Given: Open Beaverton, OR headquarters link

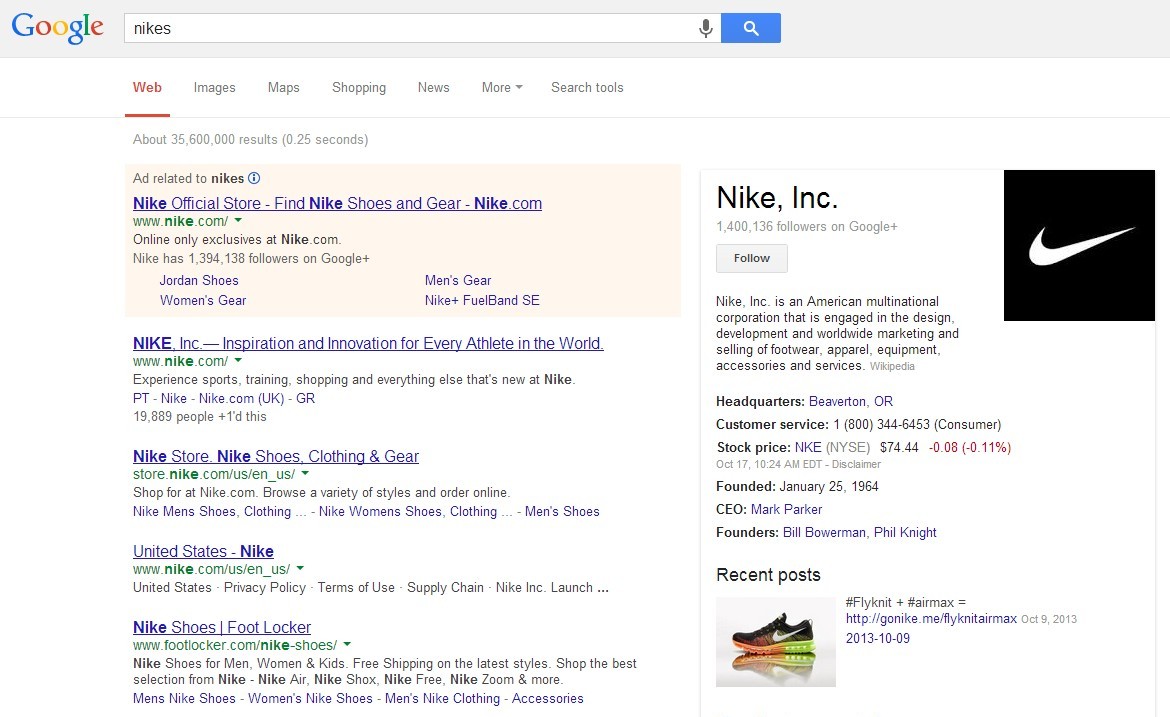Looking at the screenshot, I should [x=851, y=401].
